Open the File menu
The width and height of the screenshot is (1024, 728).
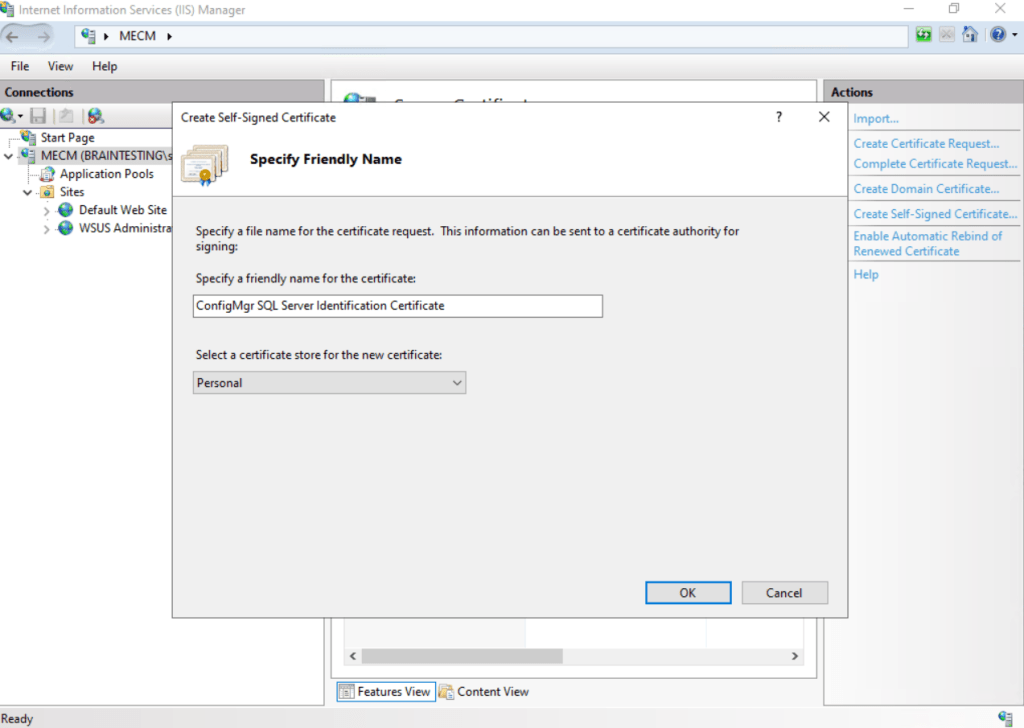click(x=20, y=66)
